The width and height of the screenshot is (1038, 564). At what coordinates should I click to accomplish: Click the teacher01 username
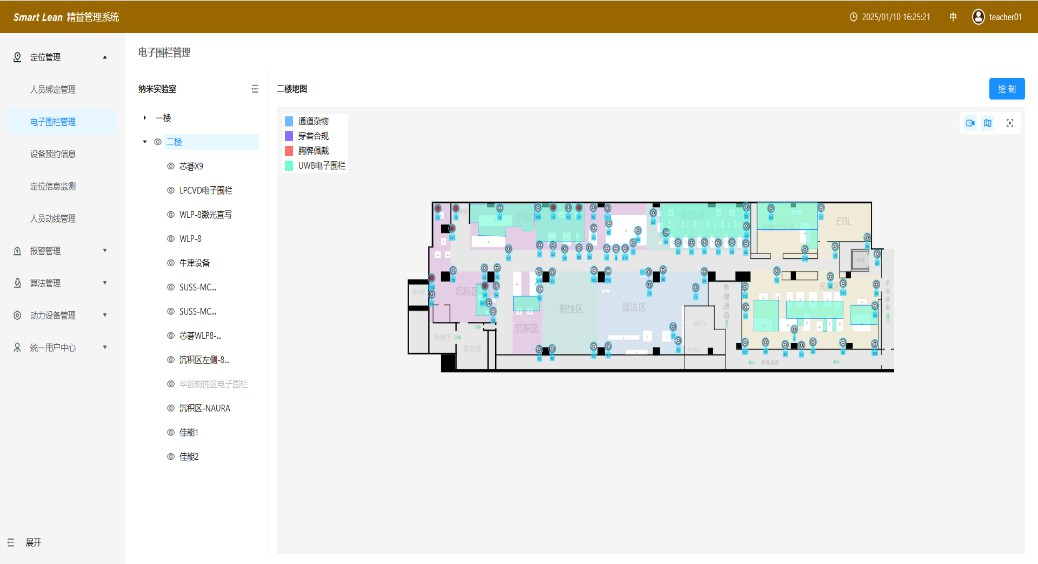click(1006, 17)
